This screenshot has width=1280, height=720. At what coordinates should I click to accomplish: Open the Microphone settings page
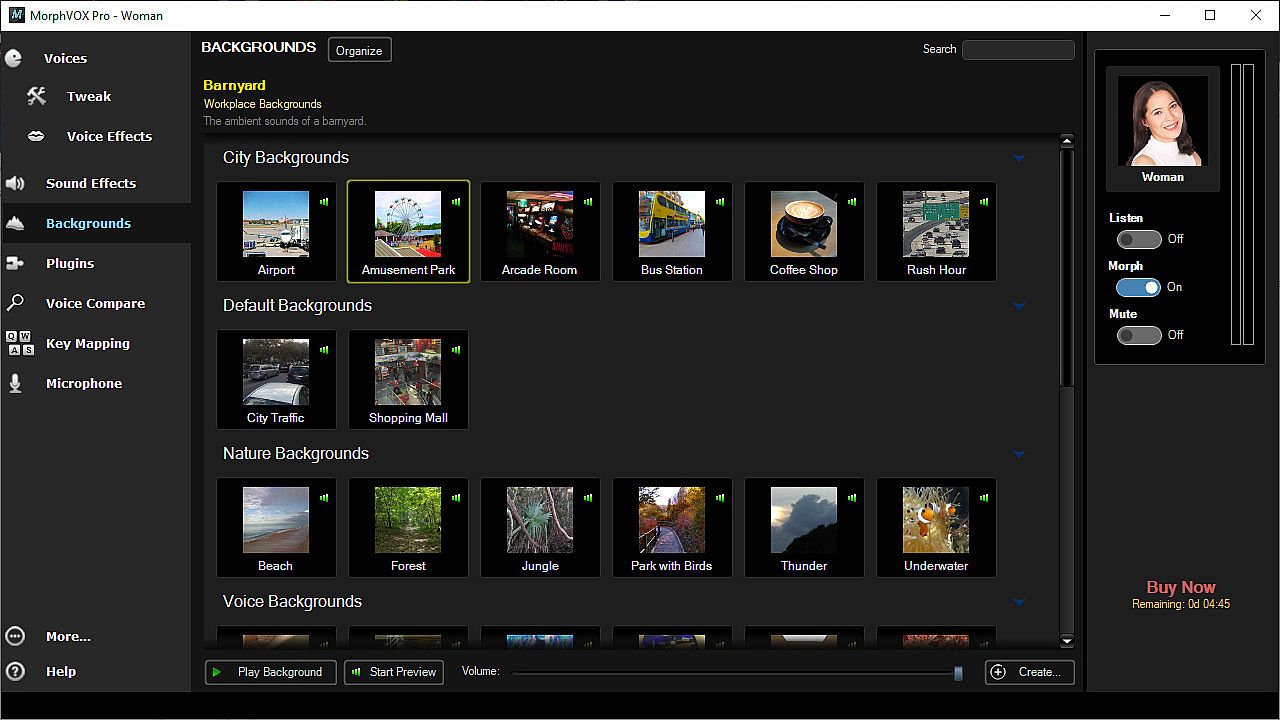[84, 383]
